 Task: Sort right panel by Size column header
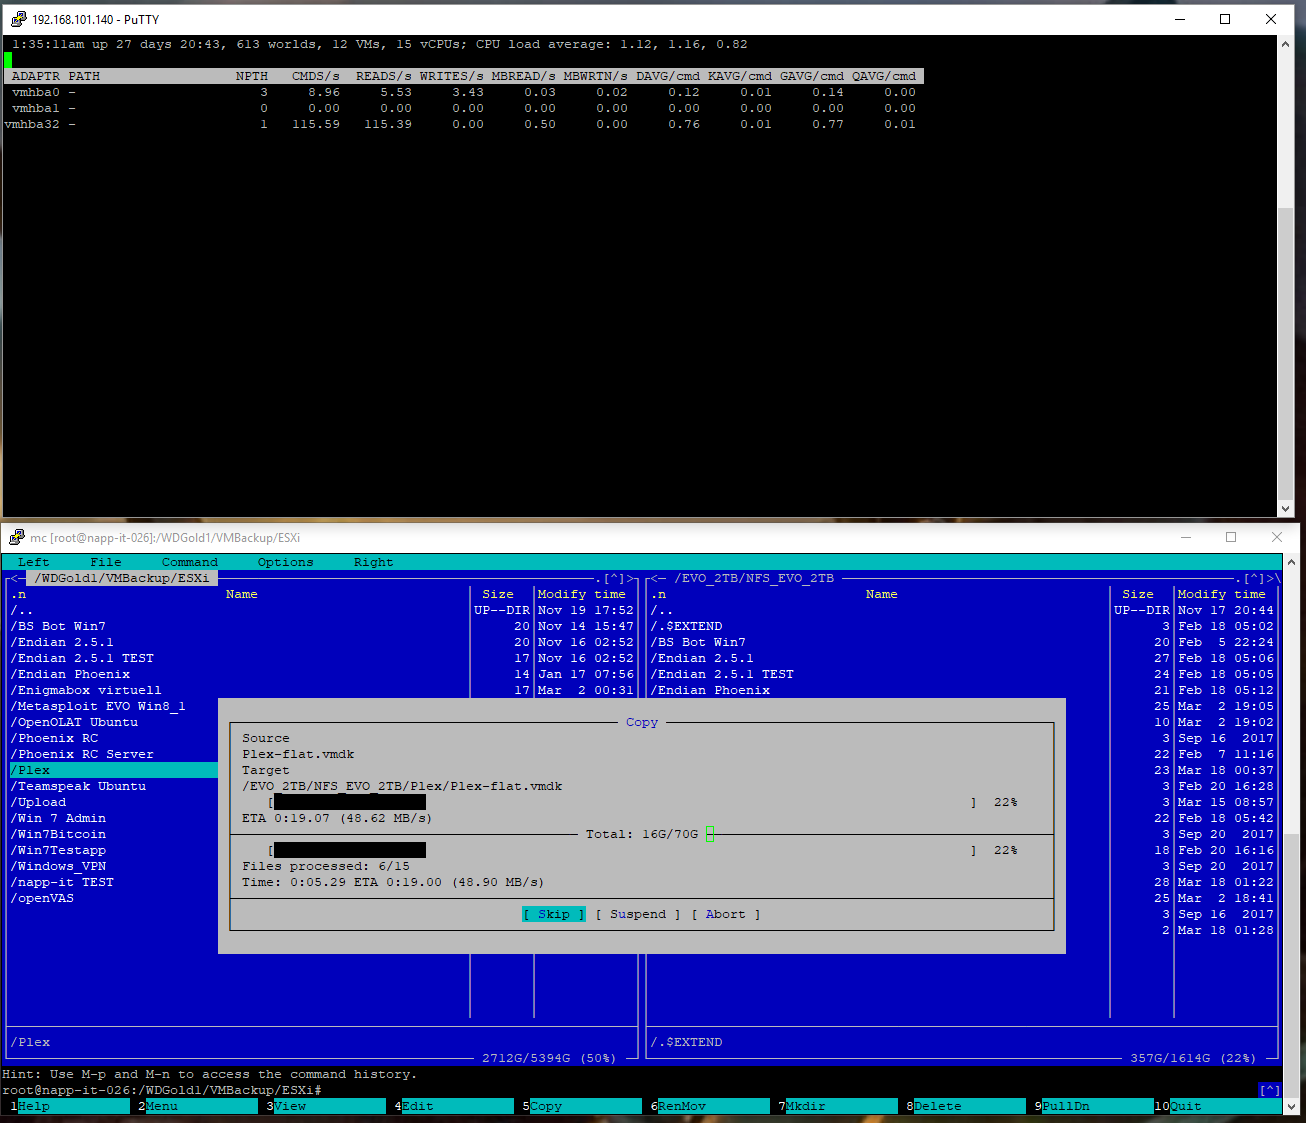(1137, 594)
